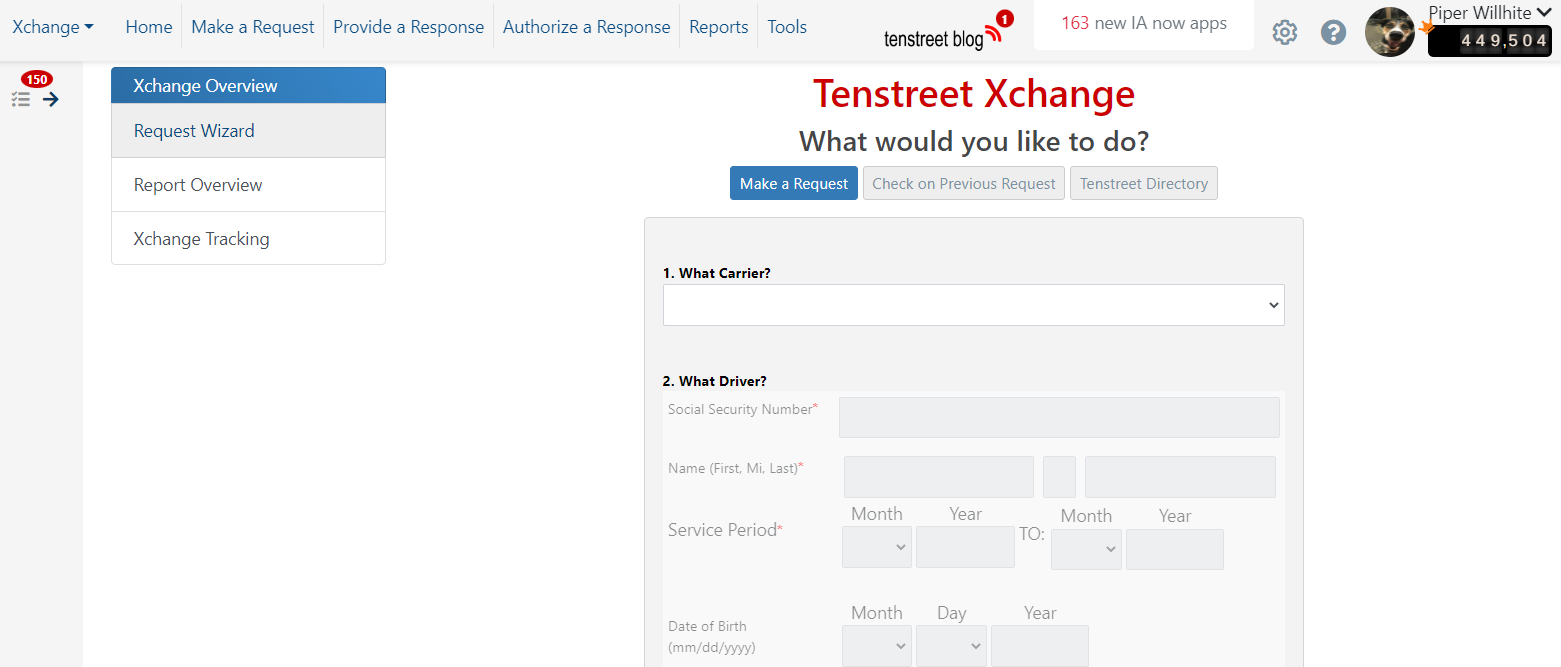The image size is (1561, 667).
Task: Click Service Period end Year field
Action: click(1175, 549)
